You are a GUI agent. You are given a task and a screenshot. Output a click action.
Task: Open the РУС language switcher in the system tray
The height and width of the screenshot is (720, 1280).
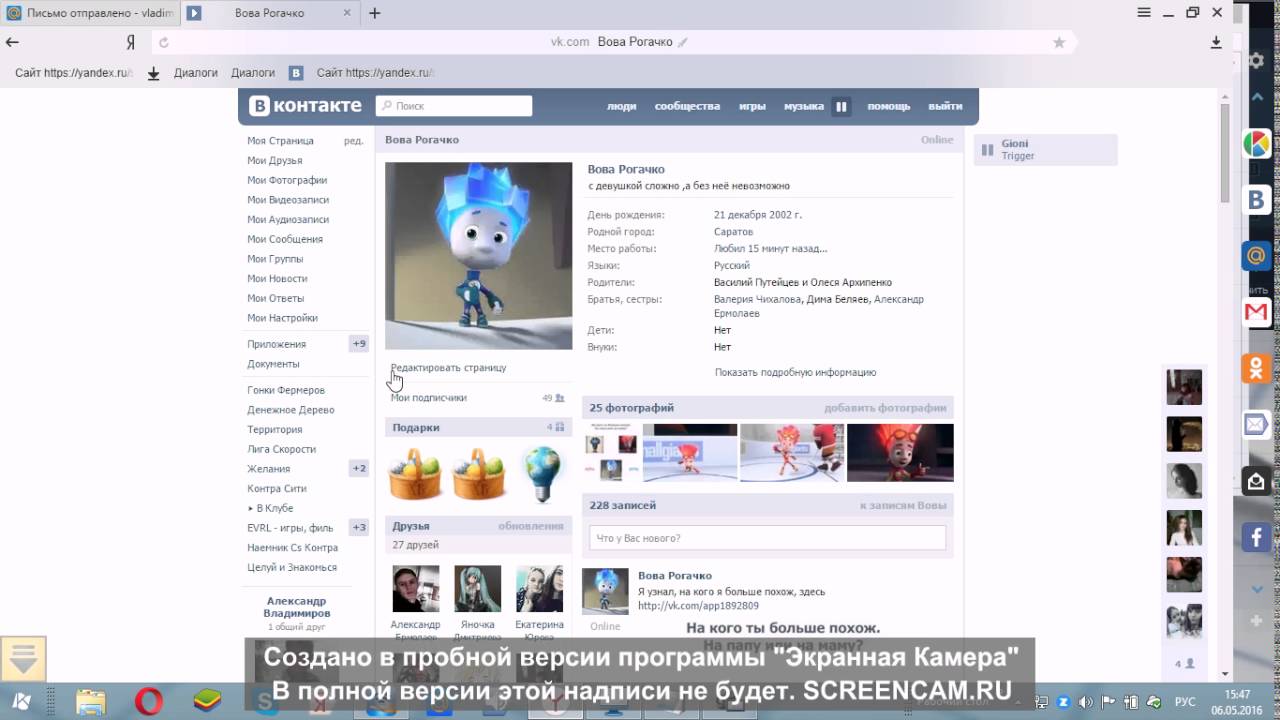click(1184, 701)
